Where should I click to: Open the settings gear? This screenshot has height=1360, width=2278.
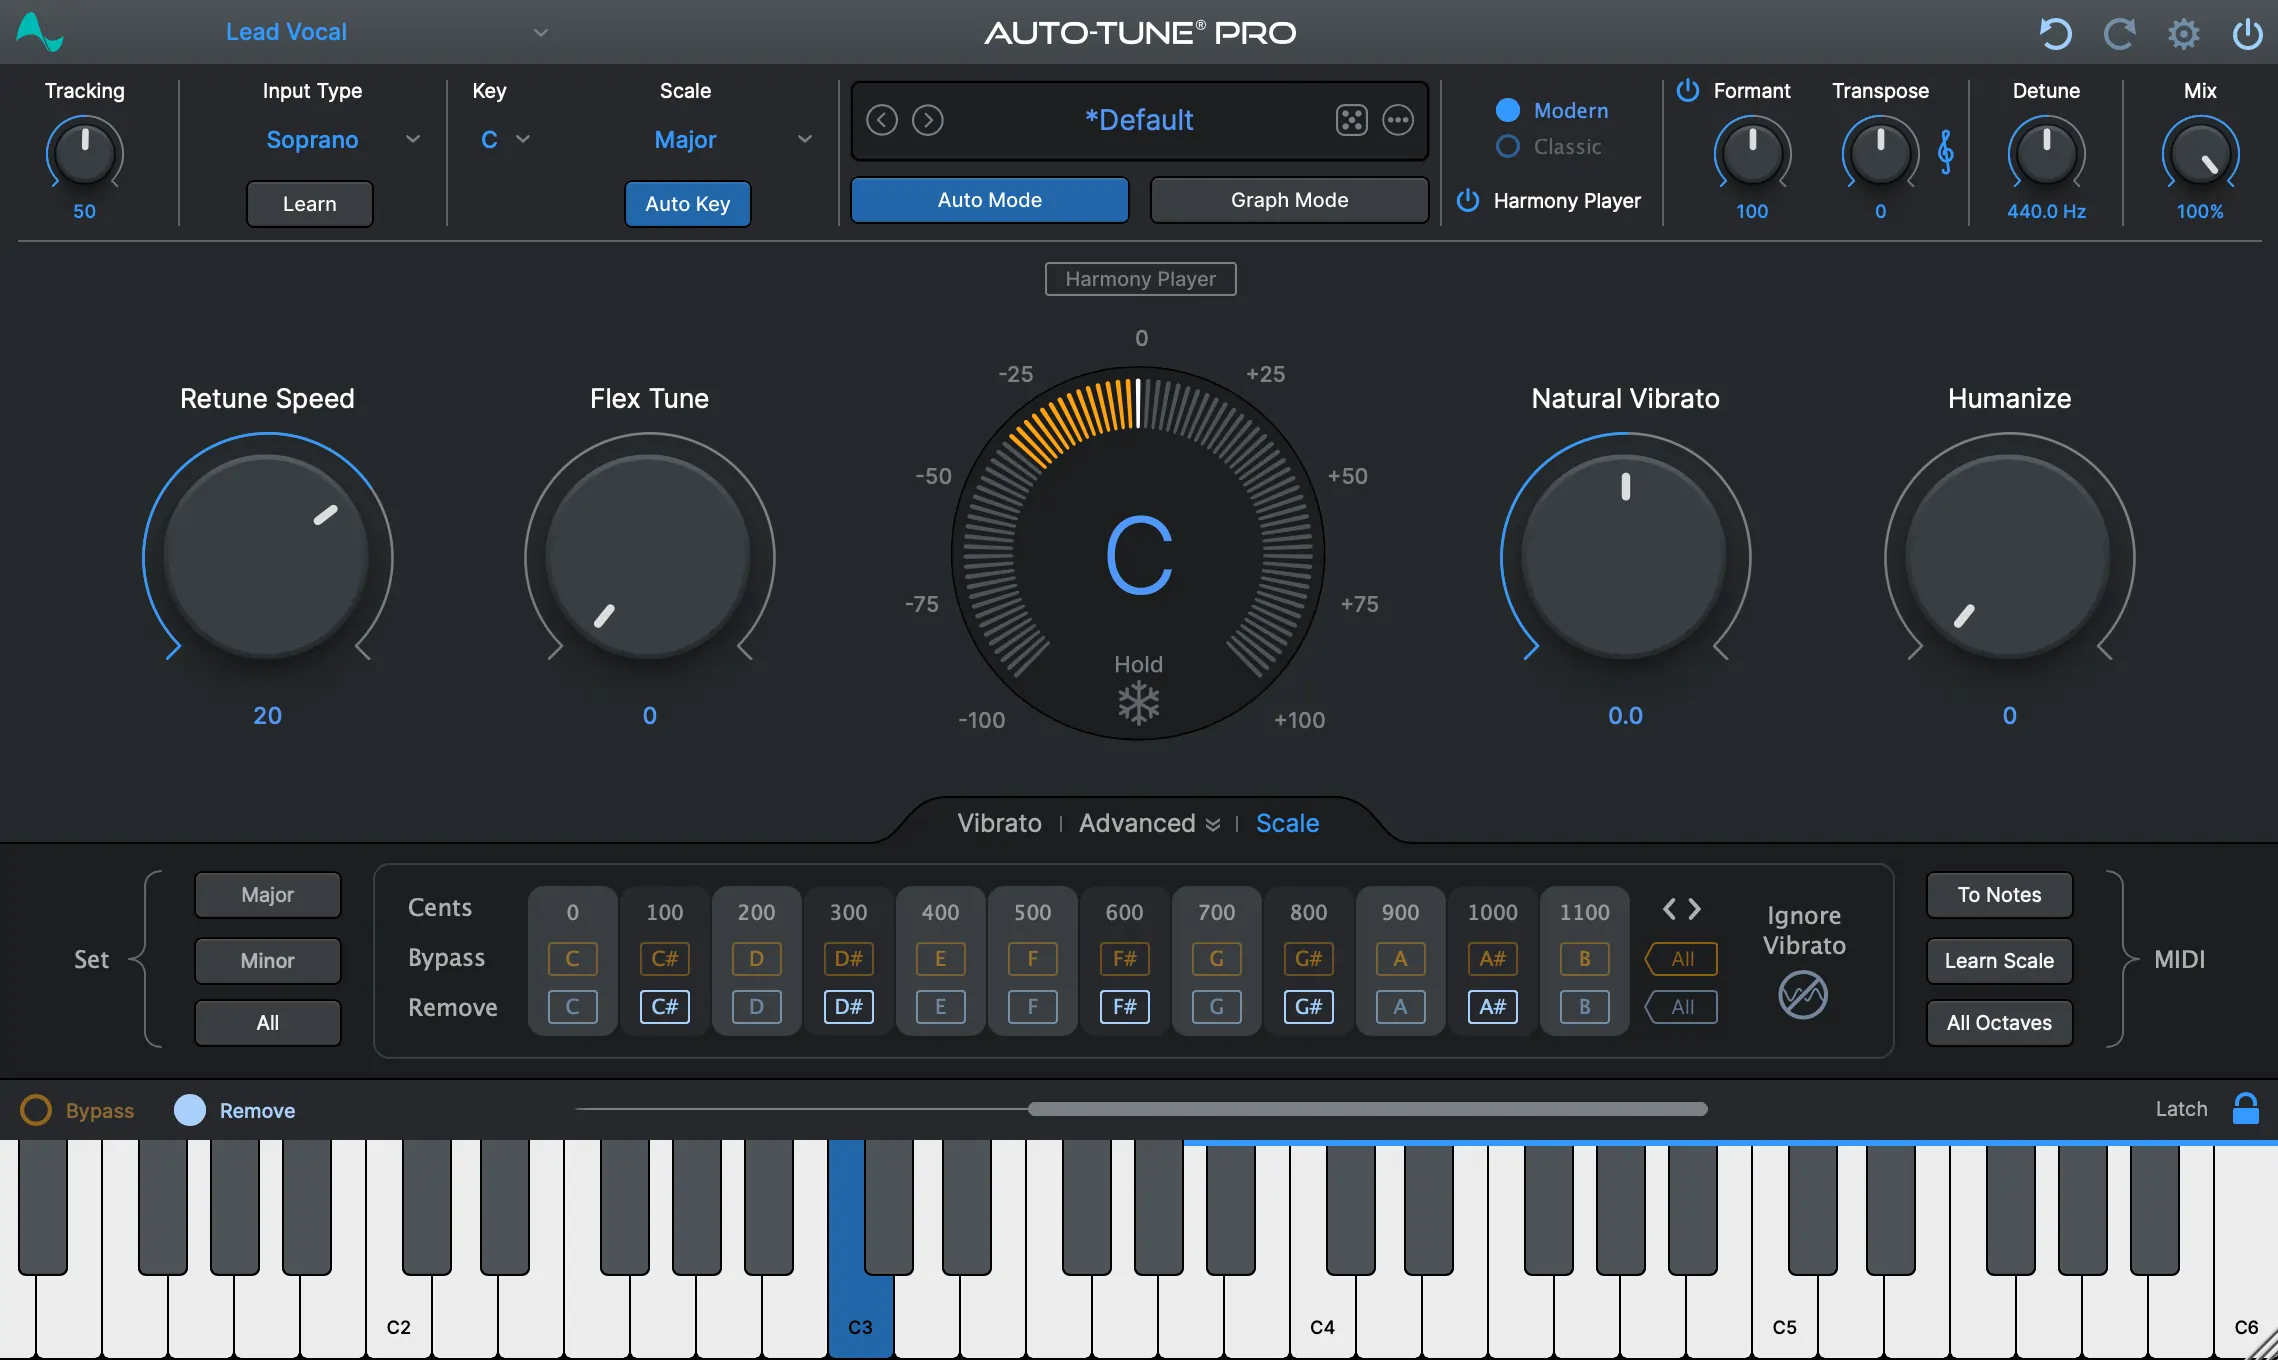click(x=2184, y=33)
